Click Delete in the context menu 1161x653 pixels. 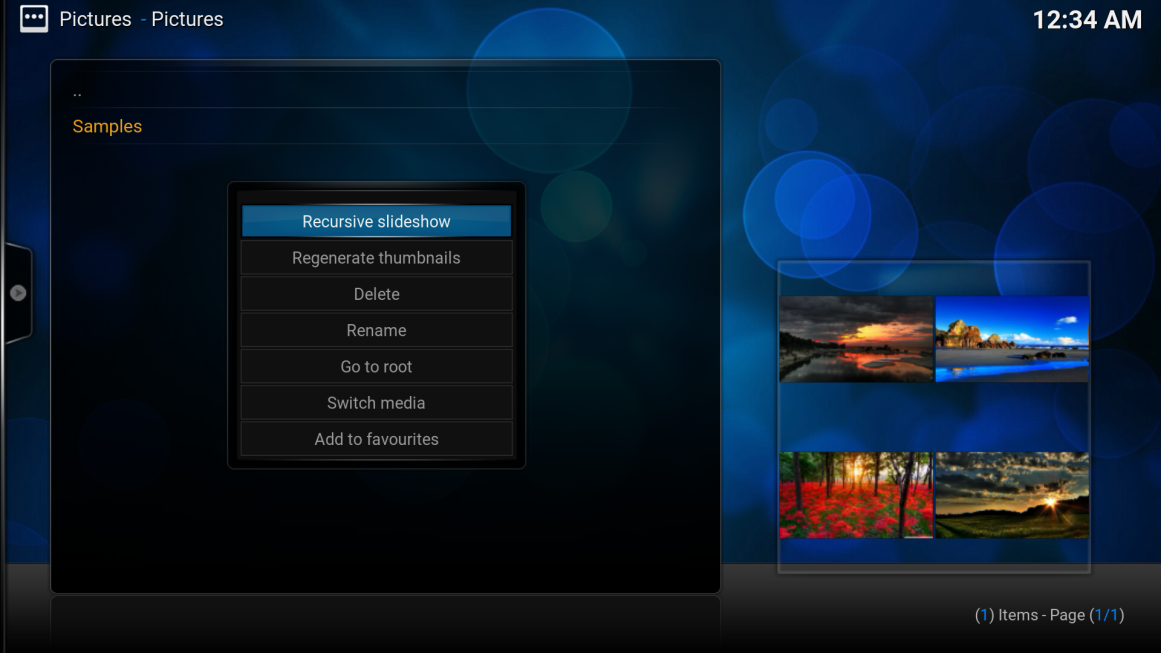[376, 294]
